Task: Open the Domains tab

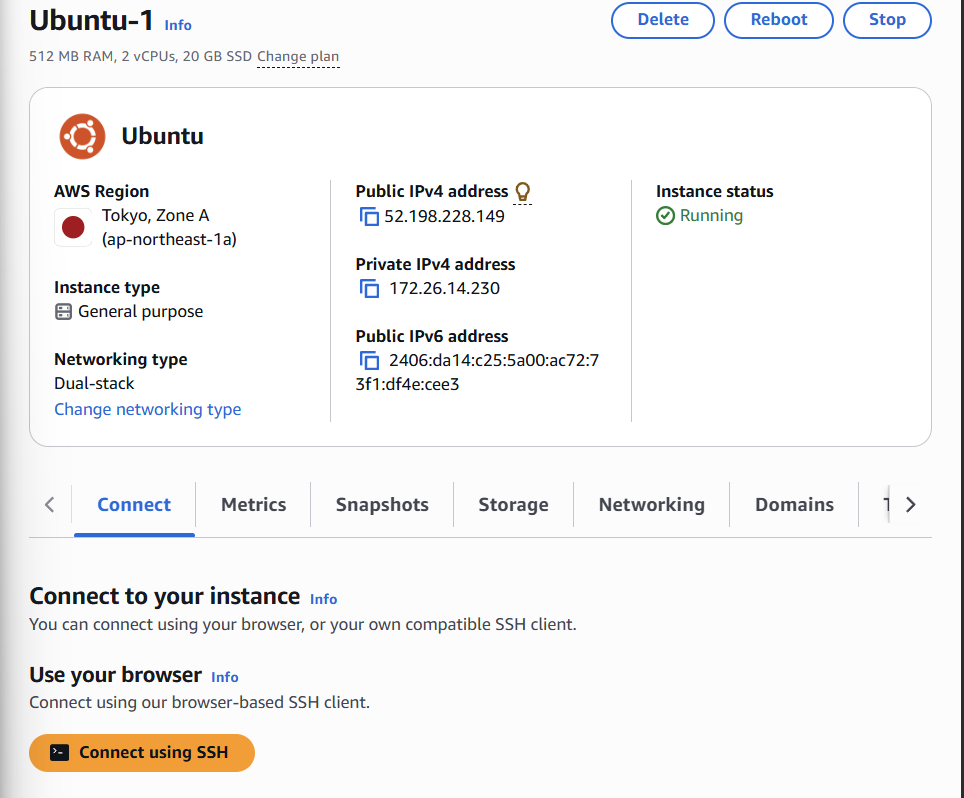Action: (x=794, y=505)
